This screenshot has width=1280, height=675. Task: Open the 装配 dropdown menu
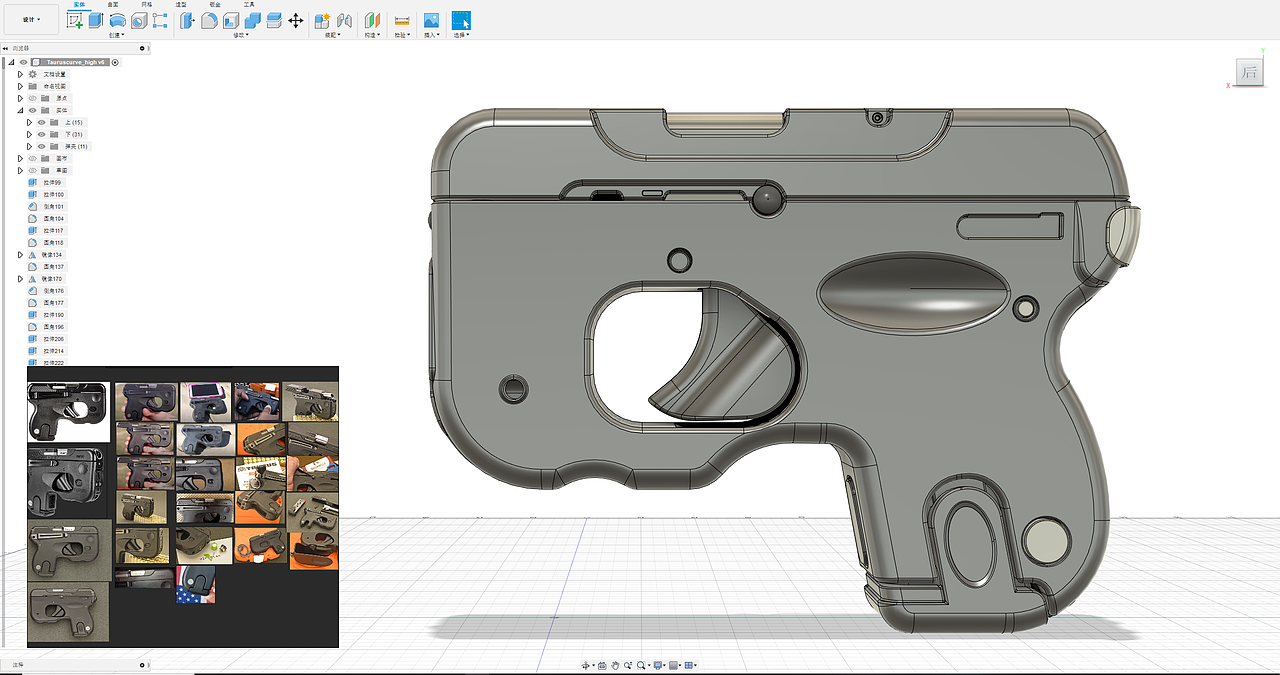click(333, 35)
